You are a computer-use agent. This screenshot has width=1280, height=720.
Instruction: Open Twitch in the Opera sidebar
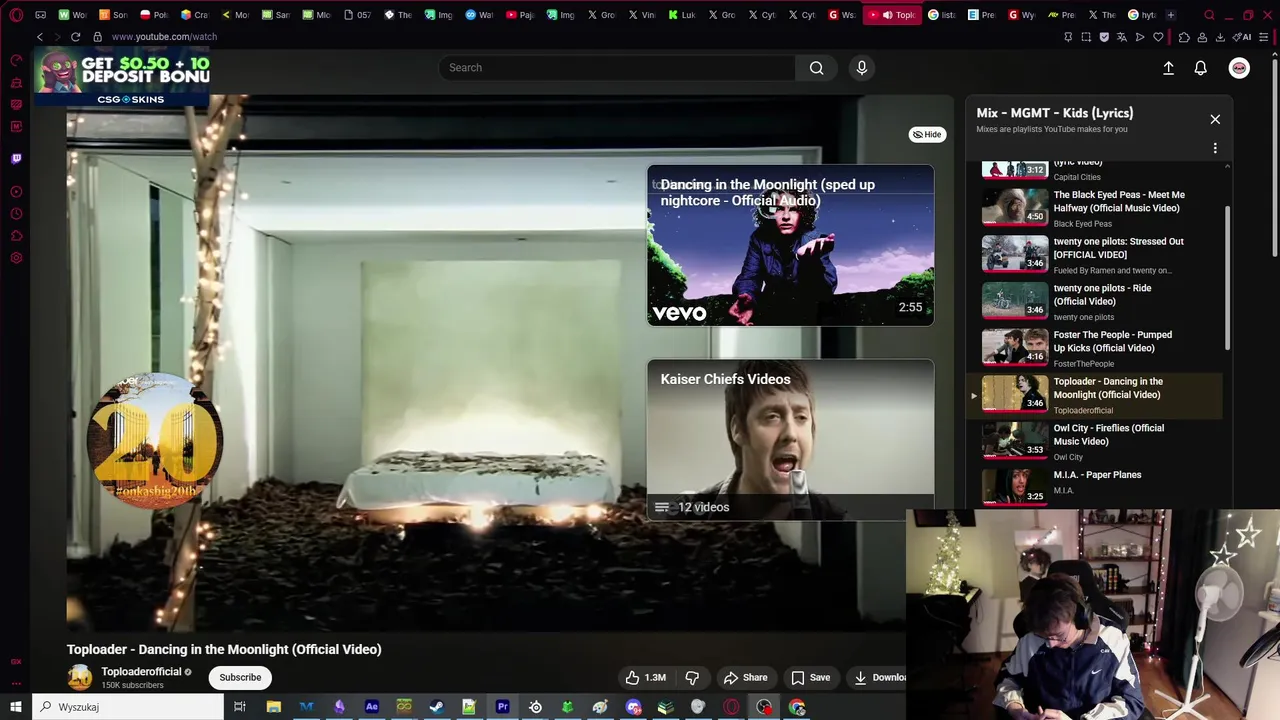pos(16,158)
